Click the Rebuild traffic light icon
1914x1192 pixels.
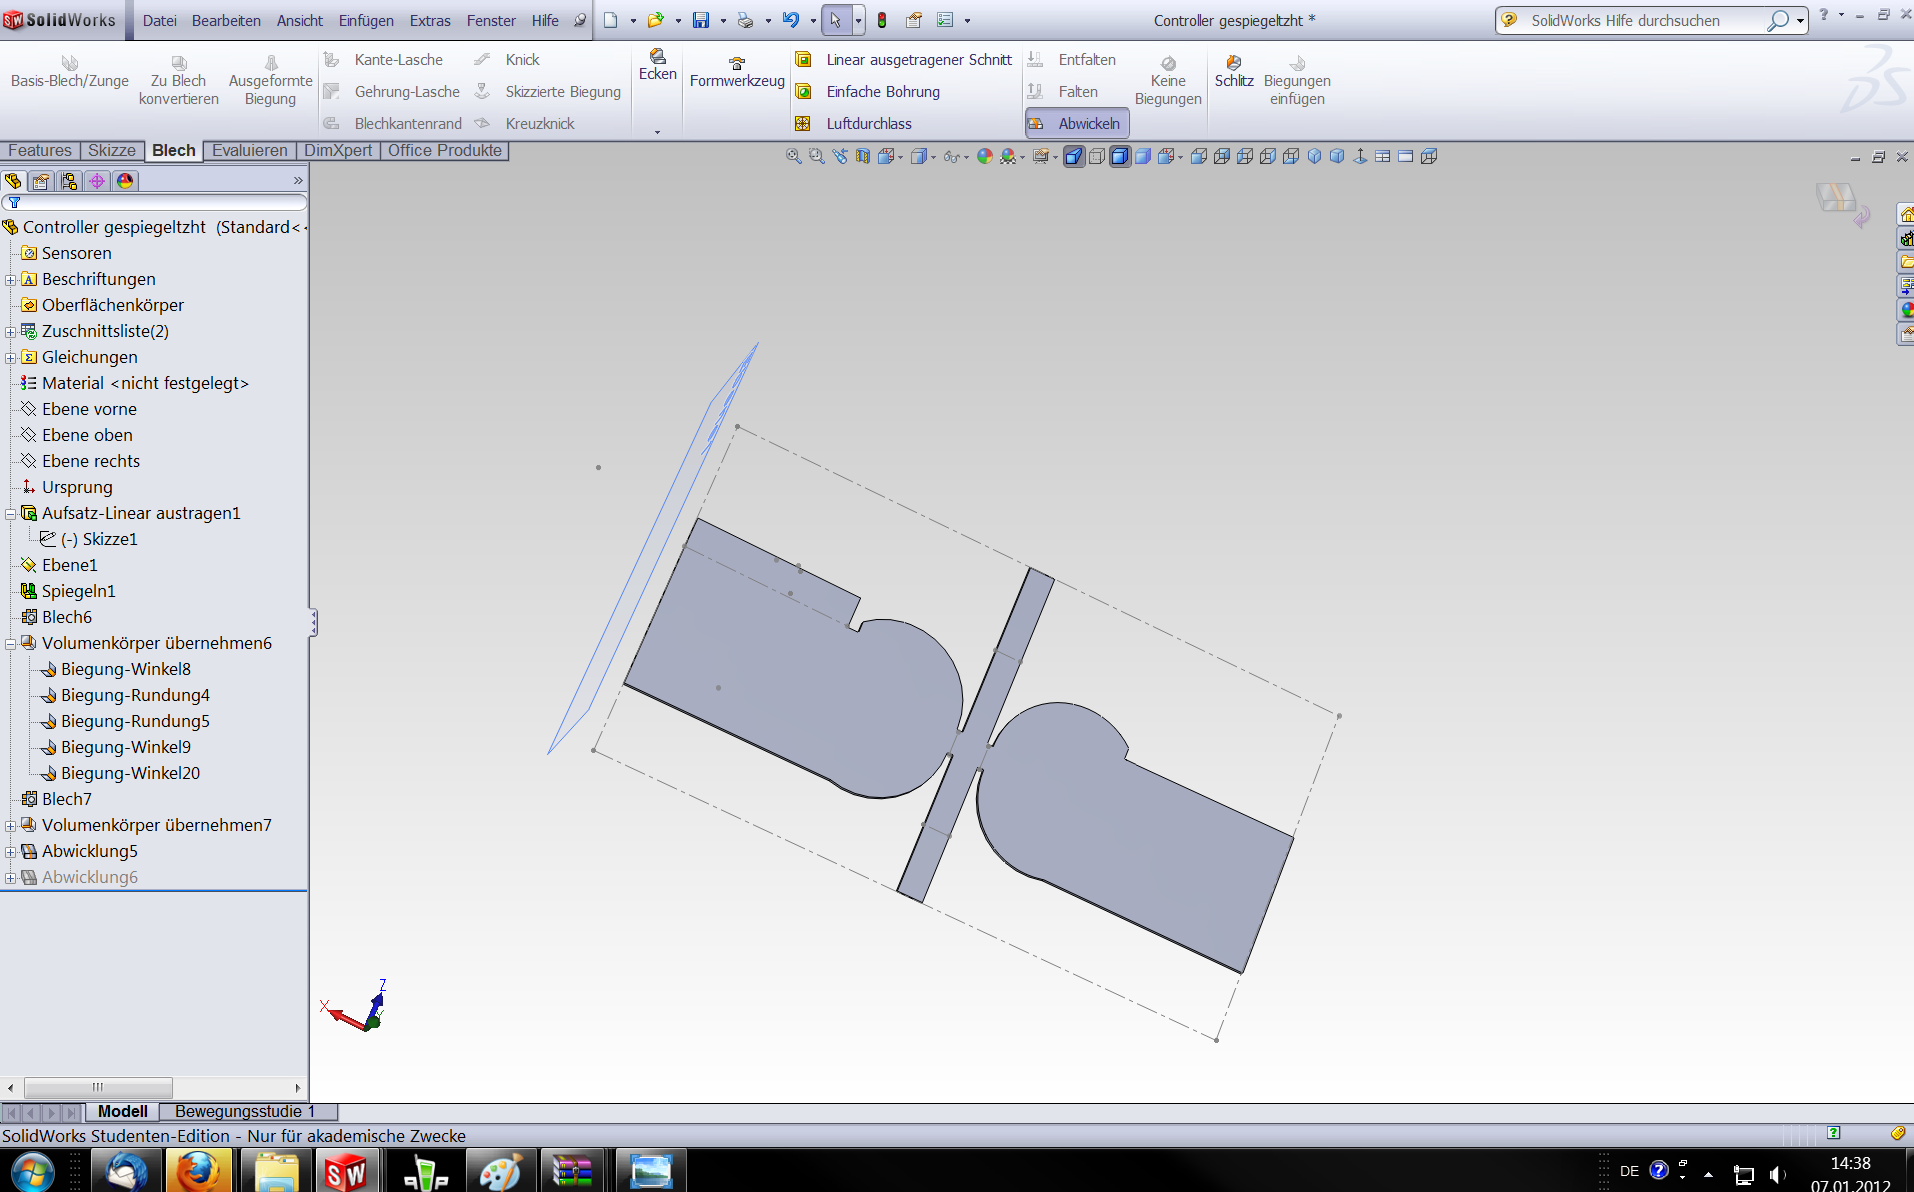(x=882, y=20)
